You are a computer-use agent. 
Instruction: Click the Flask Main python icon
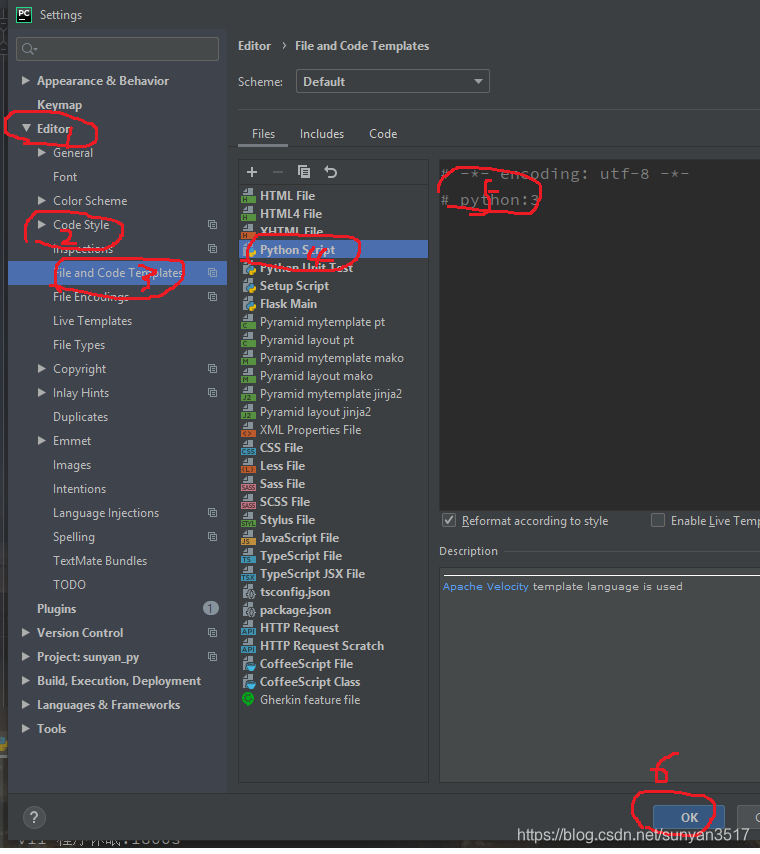coord(249,304)
